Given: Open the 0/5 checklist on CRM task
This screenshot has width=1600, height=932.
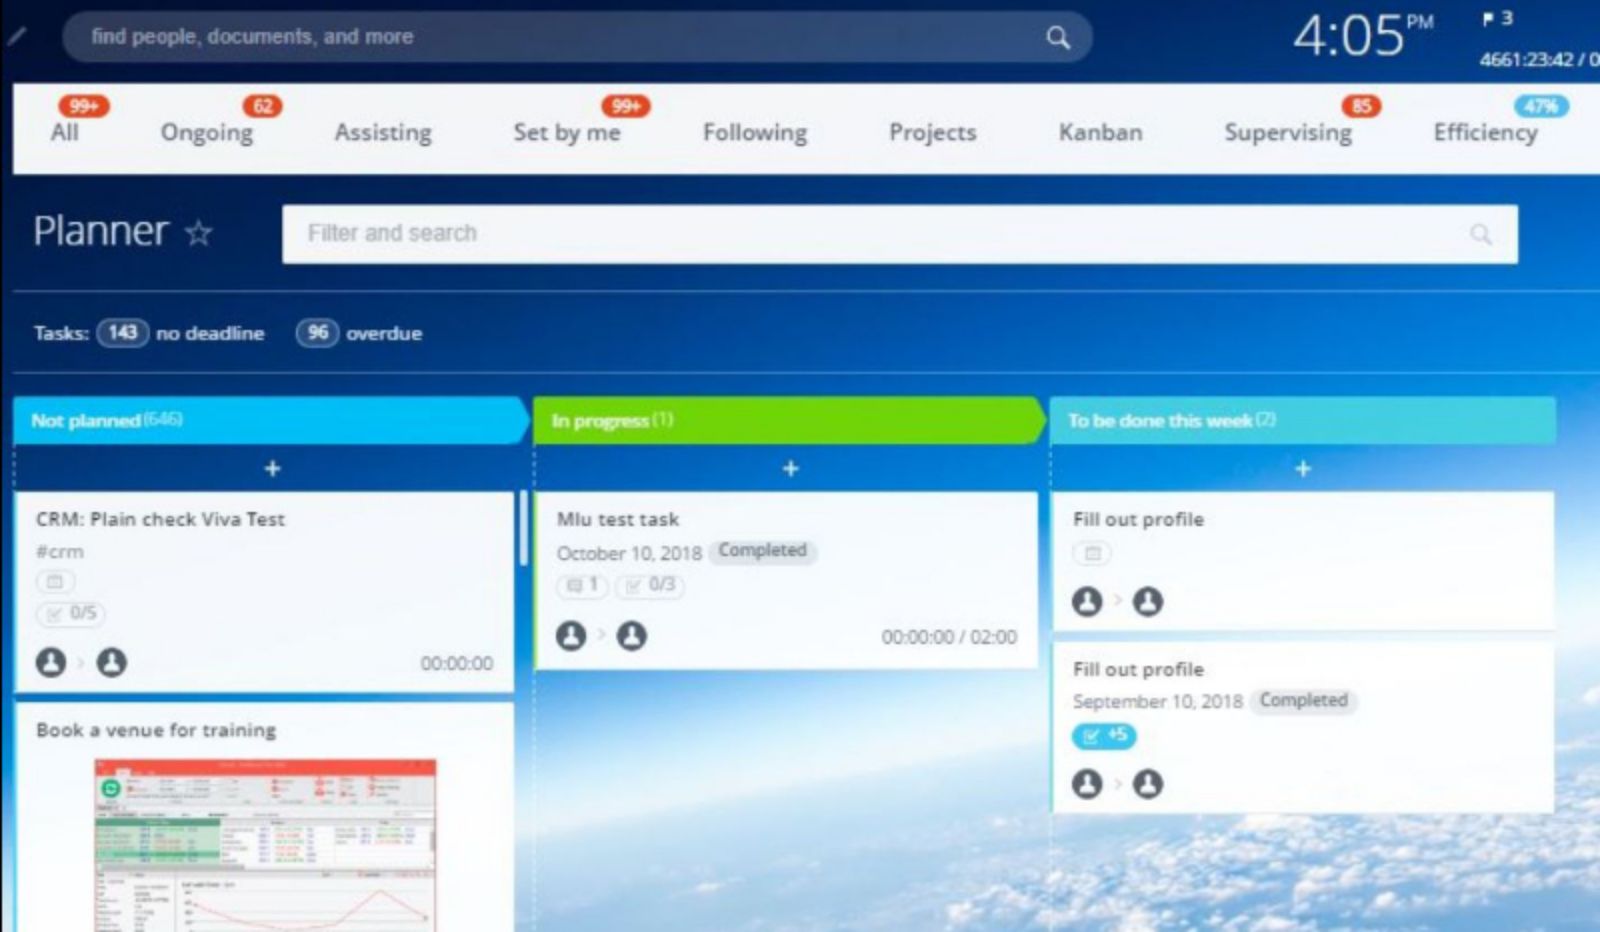Looking at the screenshot, I should click(x=71, y=613).
